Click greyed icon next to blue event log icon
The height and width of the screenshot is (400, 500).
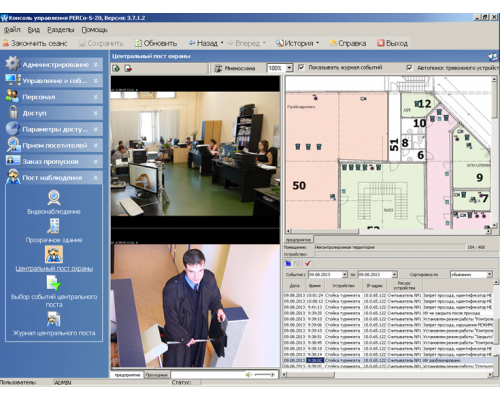click(x=298, y=263)
